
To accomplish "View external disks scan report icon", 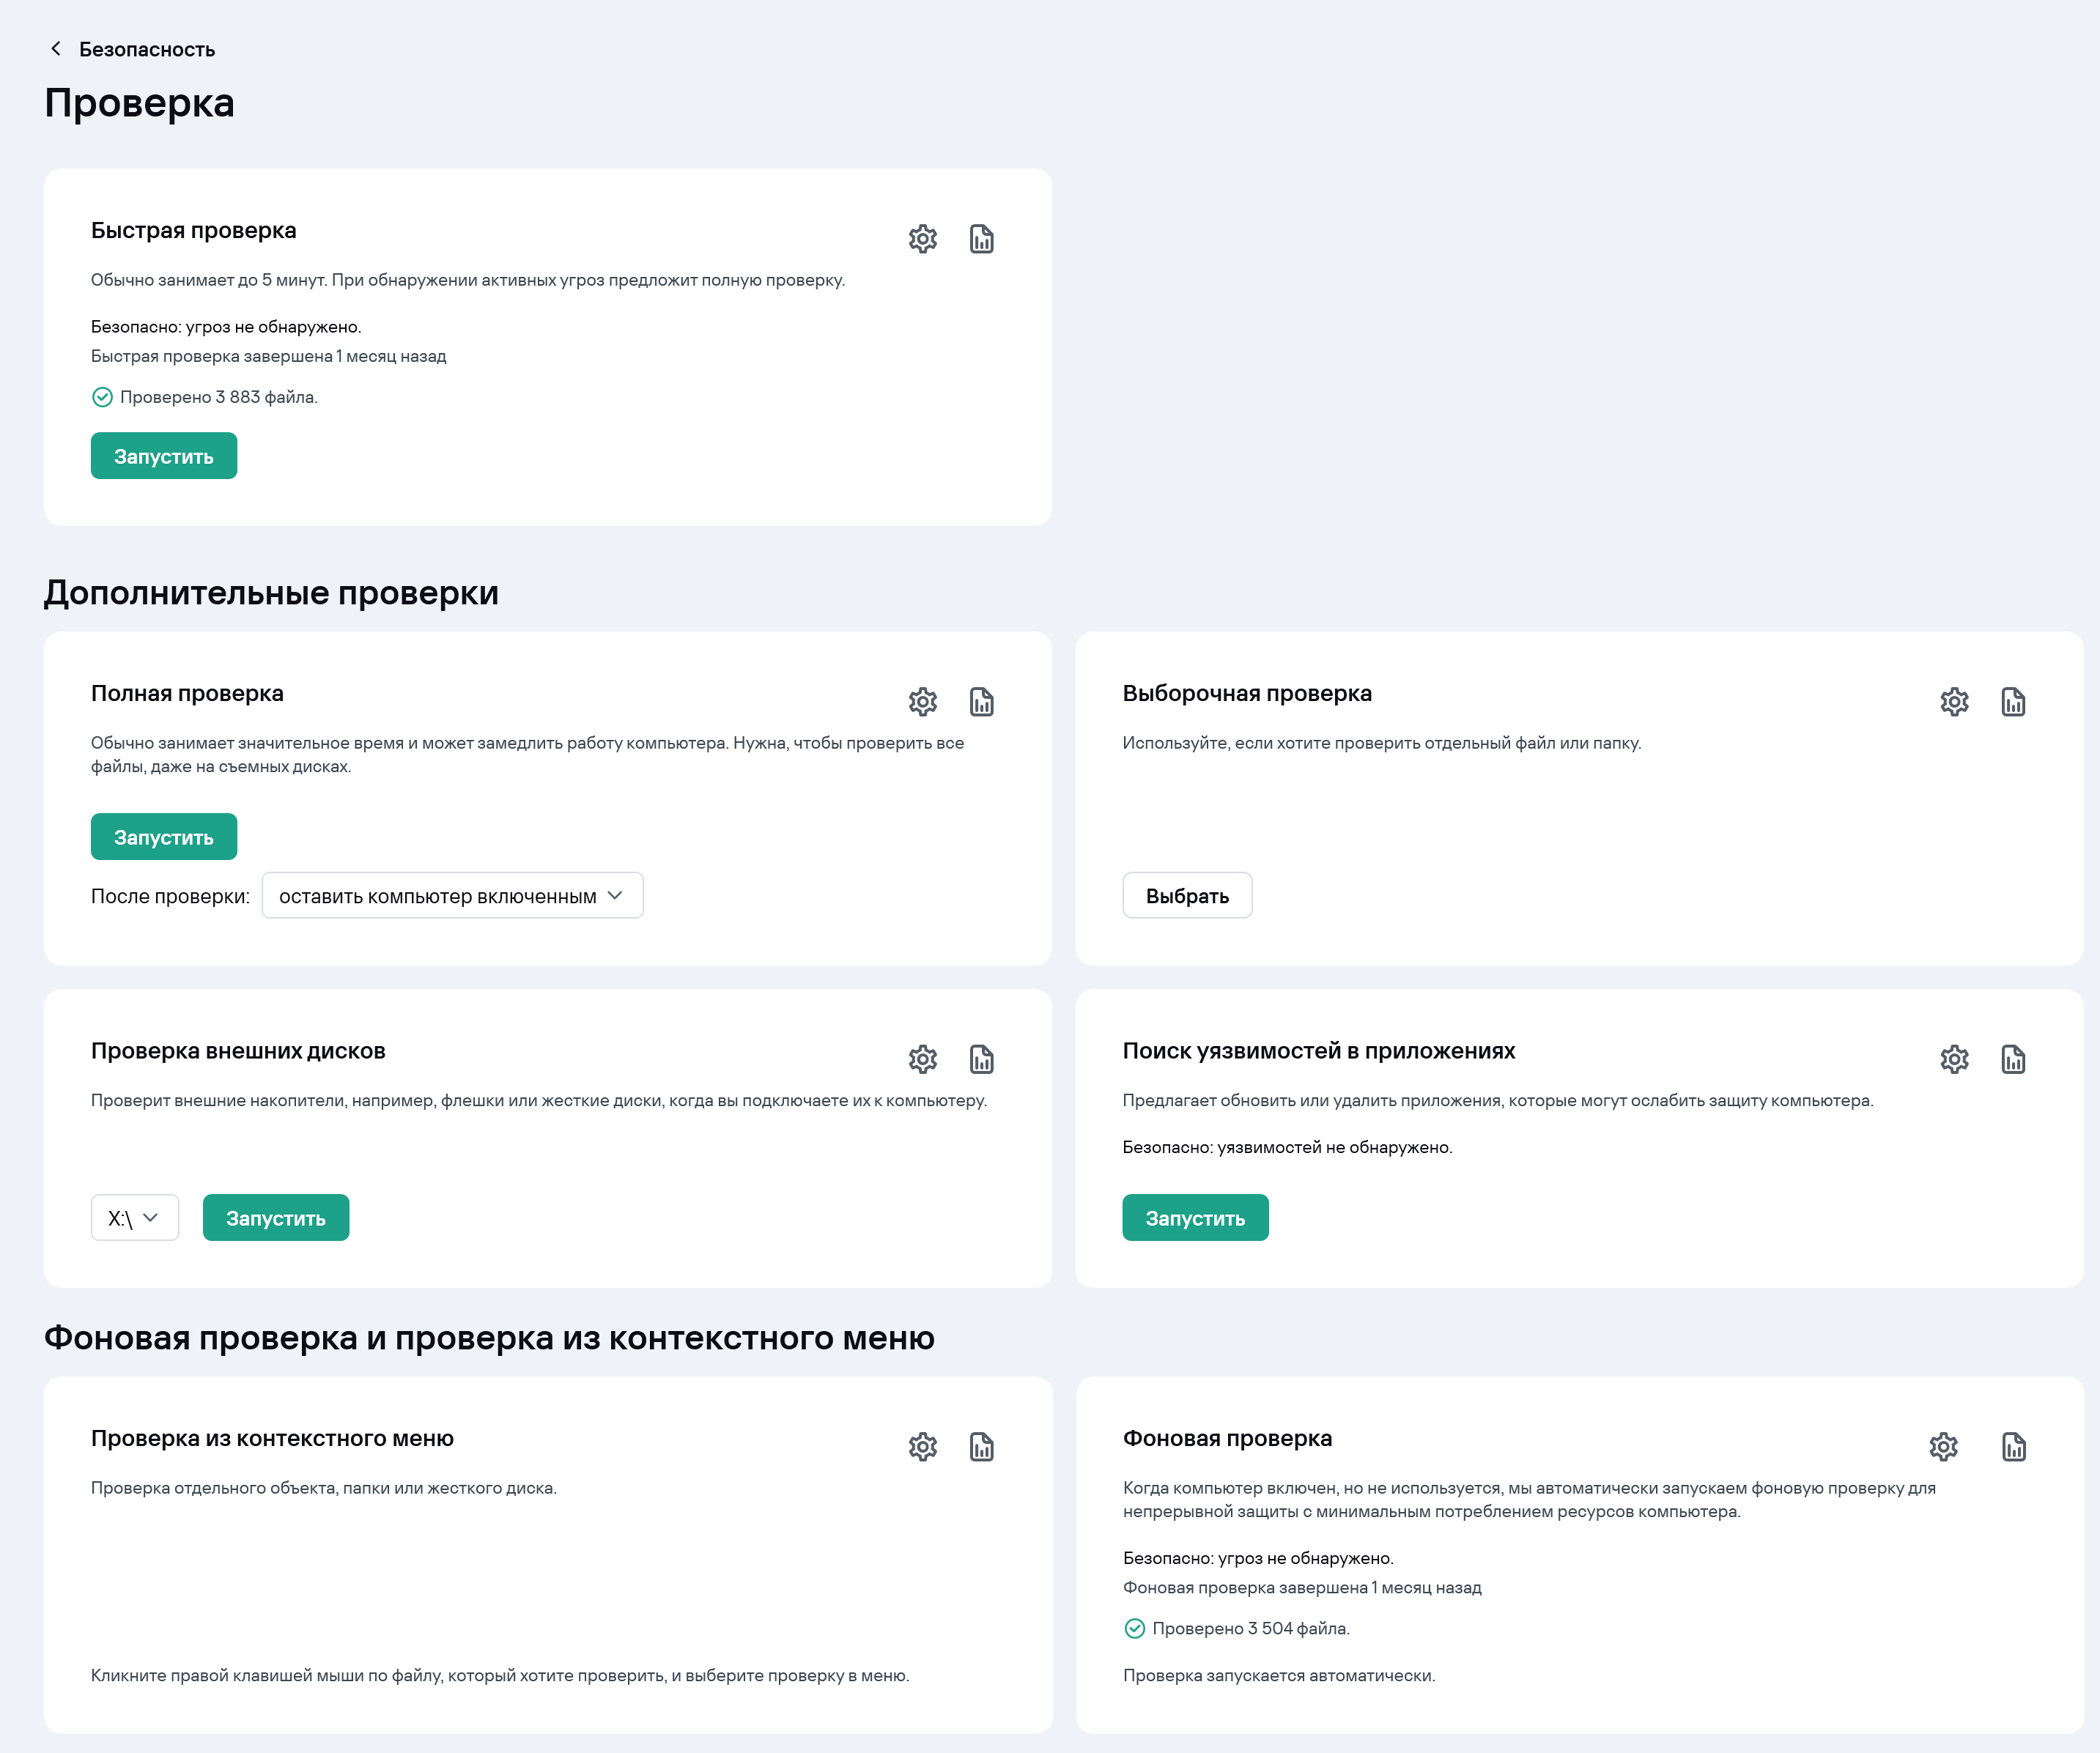I will coord(981,1059).
